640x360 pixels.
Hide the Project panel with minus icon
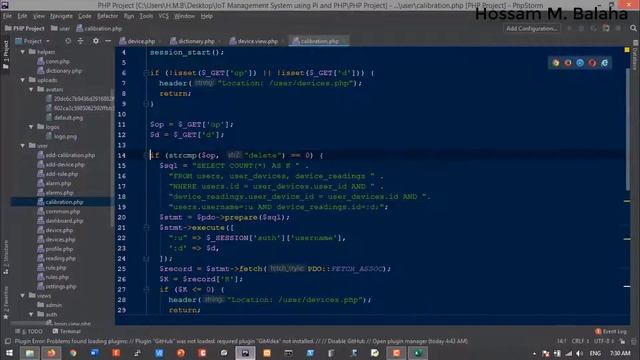tap(108, 41)
